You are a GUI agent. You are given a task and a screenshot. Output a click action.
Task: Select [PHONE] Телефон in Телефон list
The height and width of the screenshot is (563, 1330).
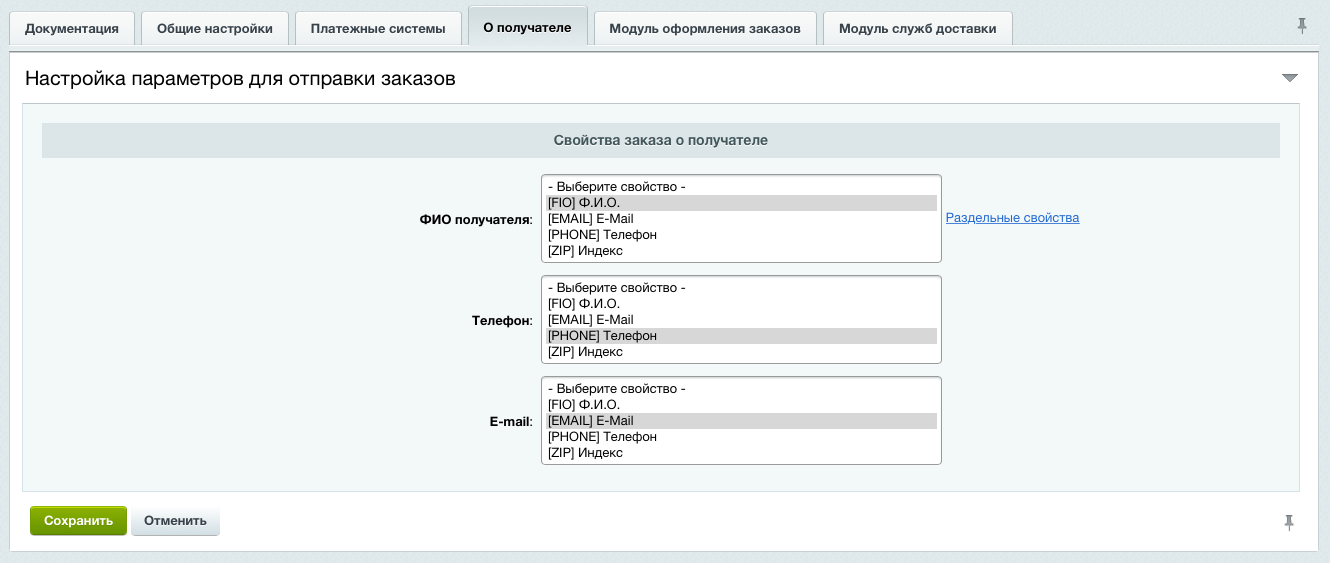point(741,336)
